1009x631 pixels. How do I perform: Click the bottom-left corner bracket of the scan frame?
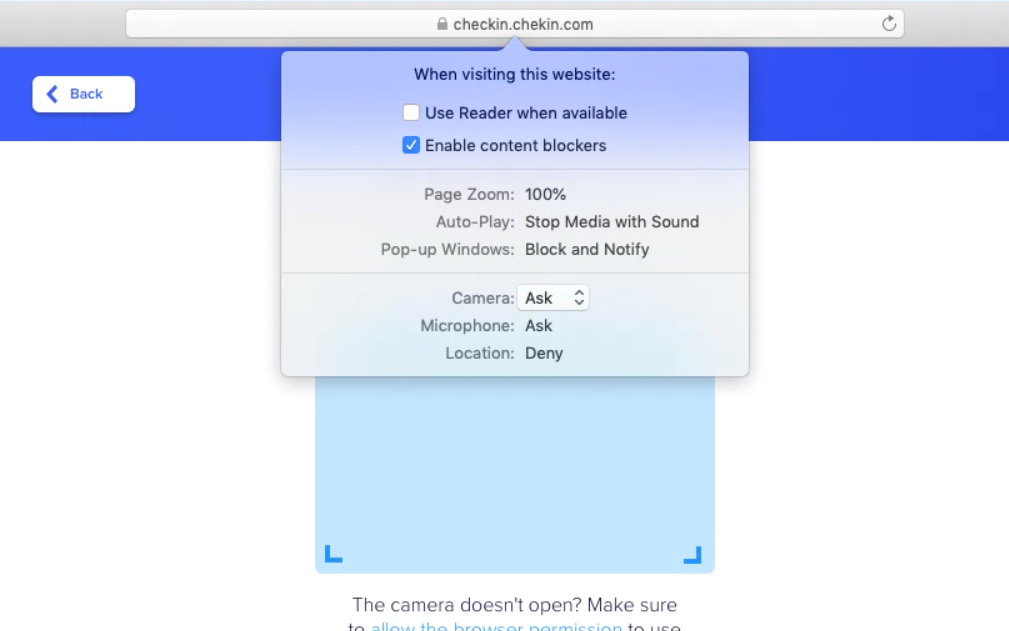(334, 554)
